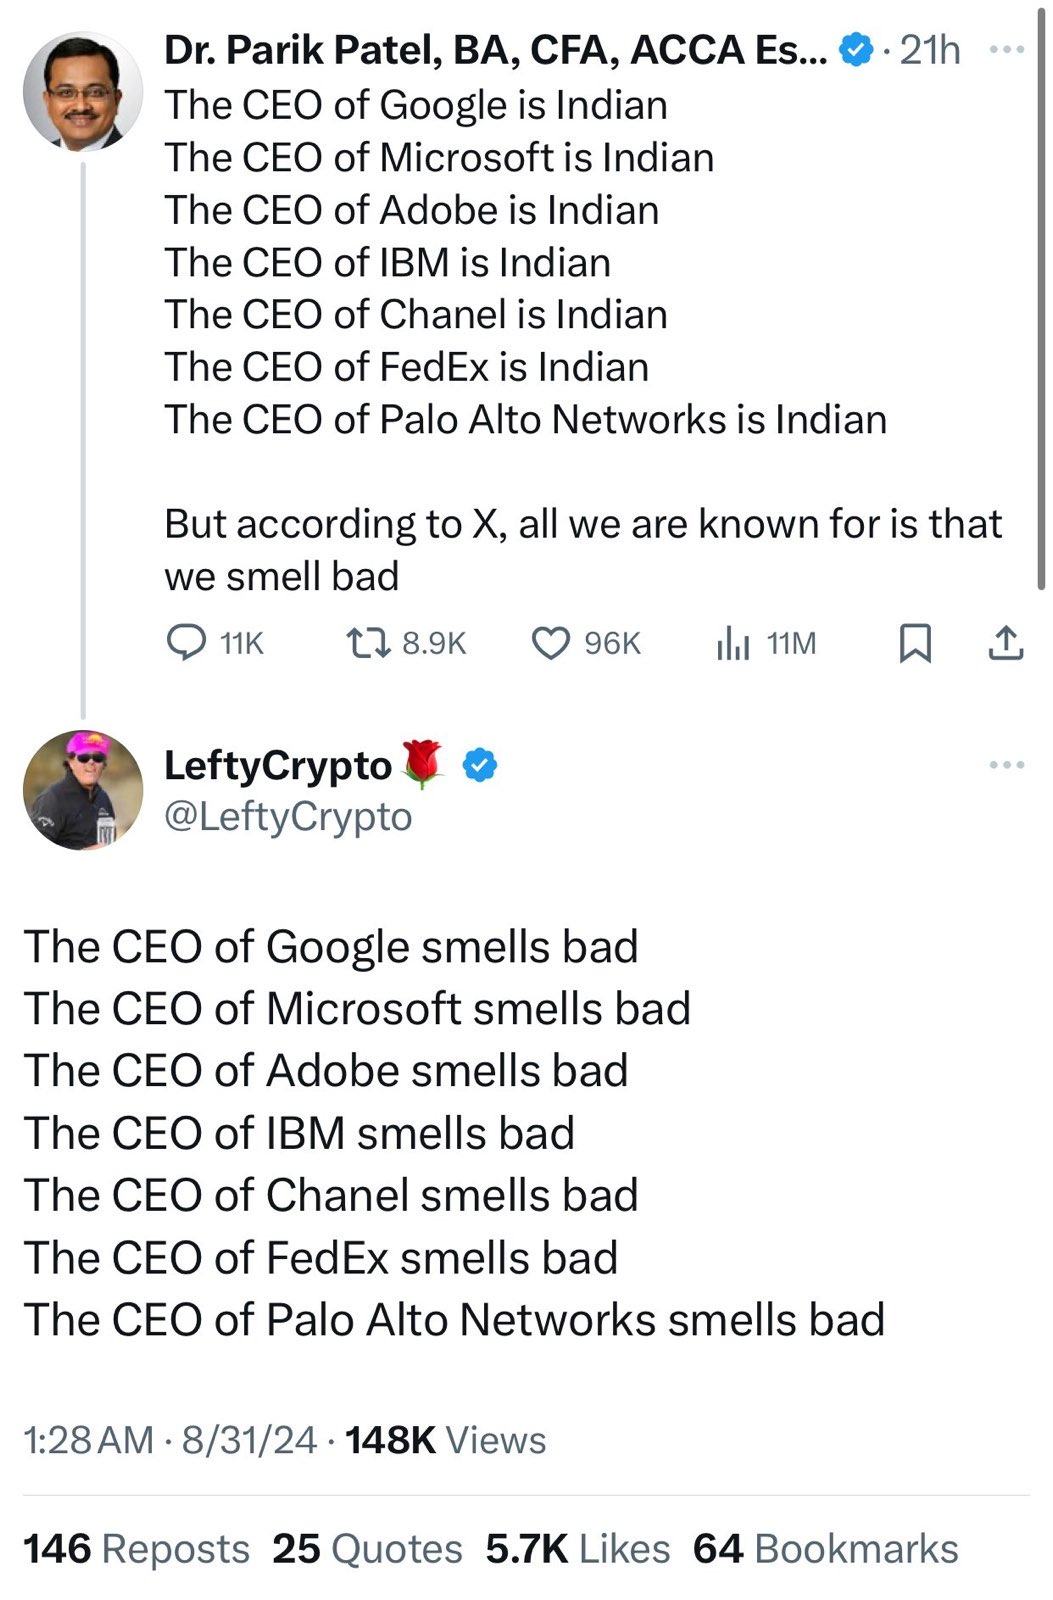Click the verified badge next to LeftyCrypto
Image resolution: width=1053 pixels, height=1600 pixels.
[x=481, y=765]
